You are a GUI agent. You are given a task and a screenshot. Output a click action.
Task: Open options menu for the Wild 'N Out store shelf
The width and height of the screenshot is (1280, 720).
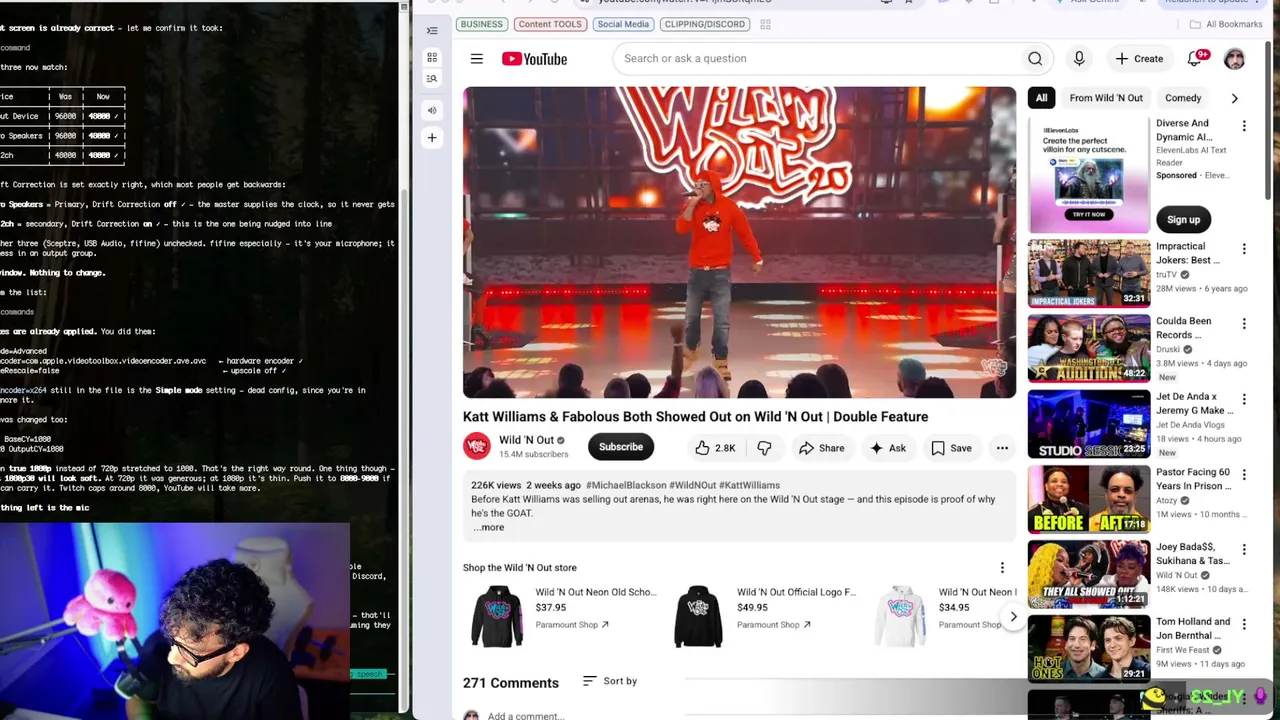(1002, 568)
